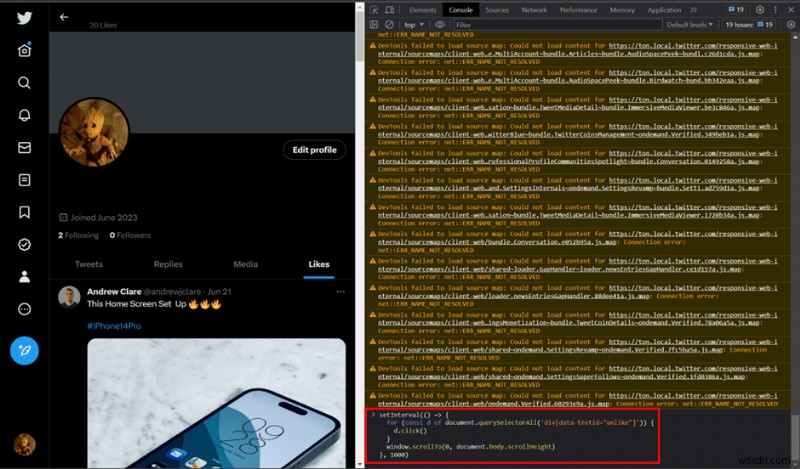800x469 pixels.
Task: Open the 2 Following list
Action: pyautogui.click(x=78, y=235)
